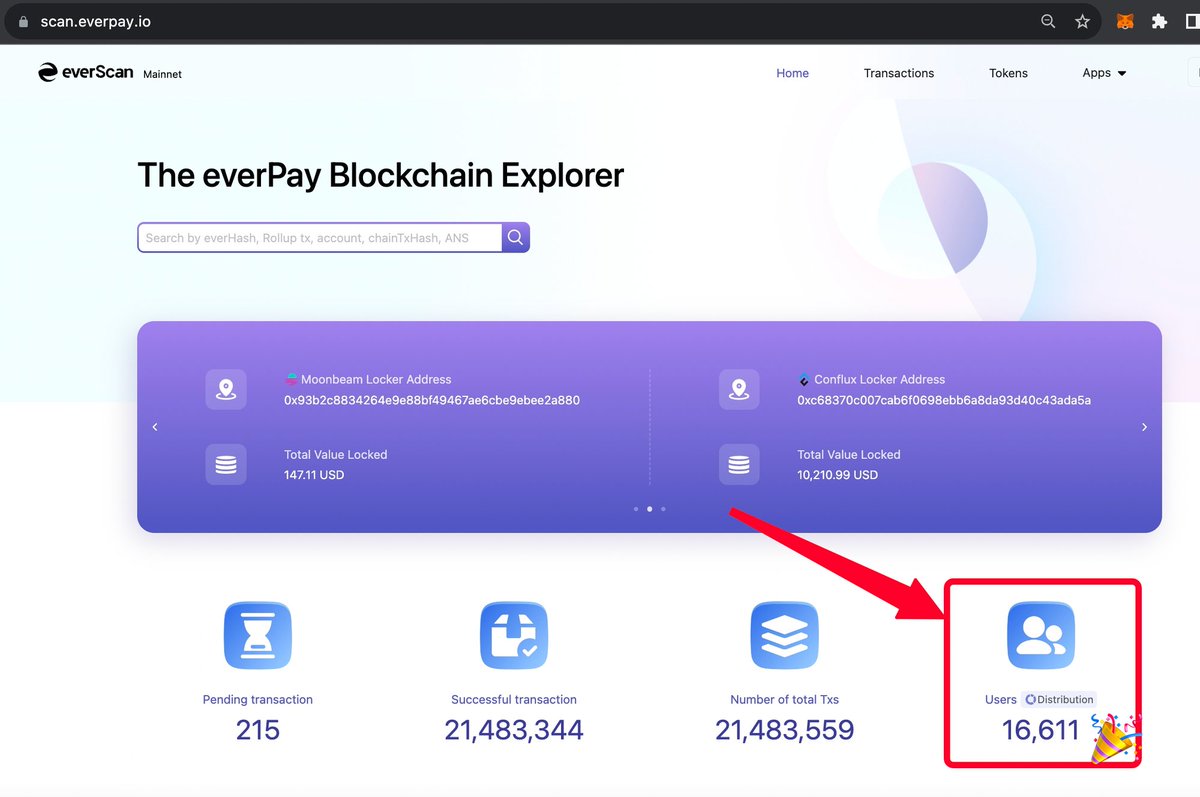Click the Moonbeam Locker Address location icon
Screen dimensions: 1200x797
click(226, 389)
